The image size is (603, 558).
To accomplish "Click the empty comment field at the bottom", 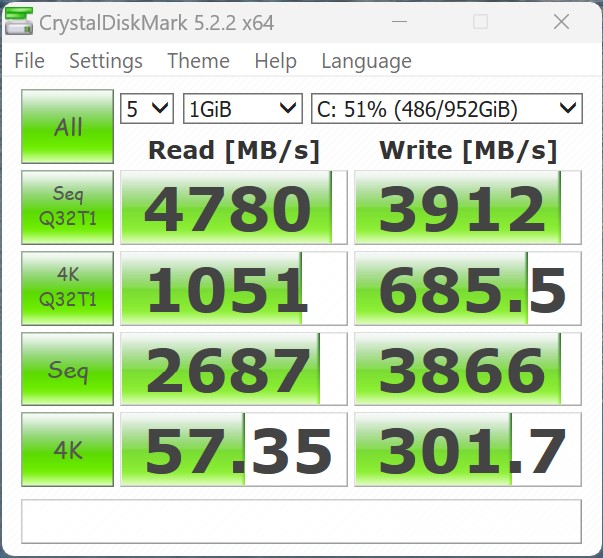I will (x=302, y=521).
